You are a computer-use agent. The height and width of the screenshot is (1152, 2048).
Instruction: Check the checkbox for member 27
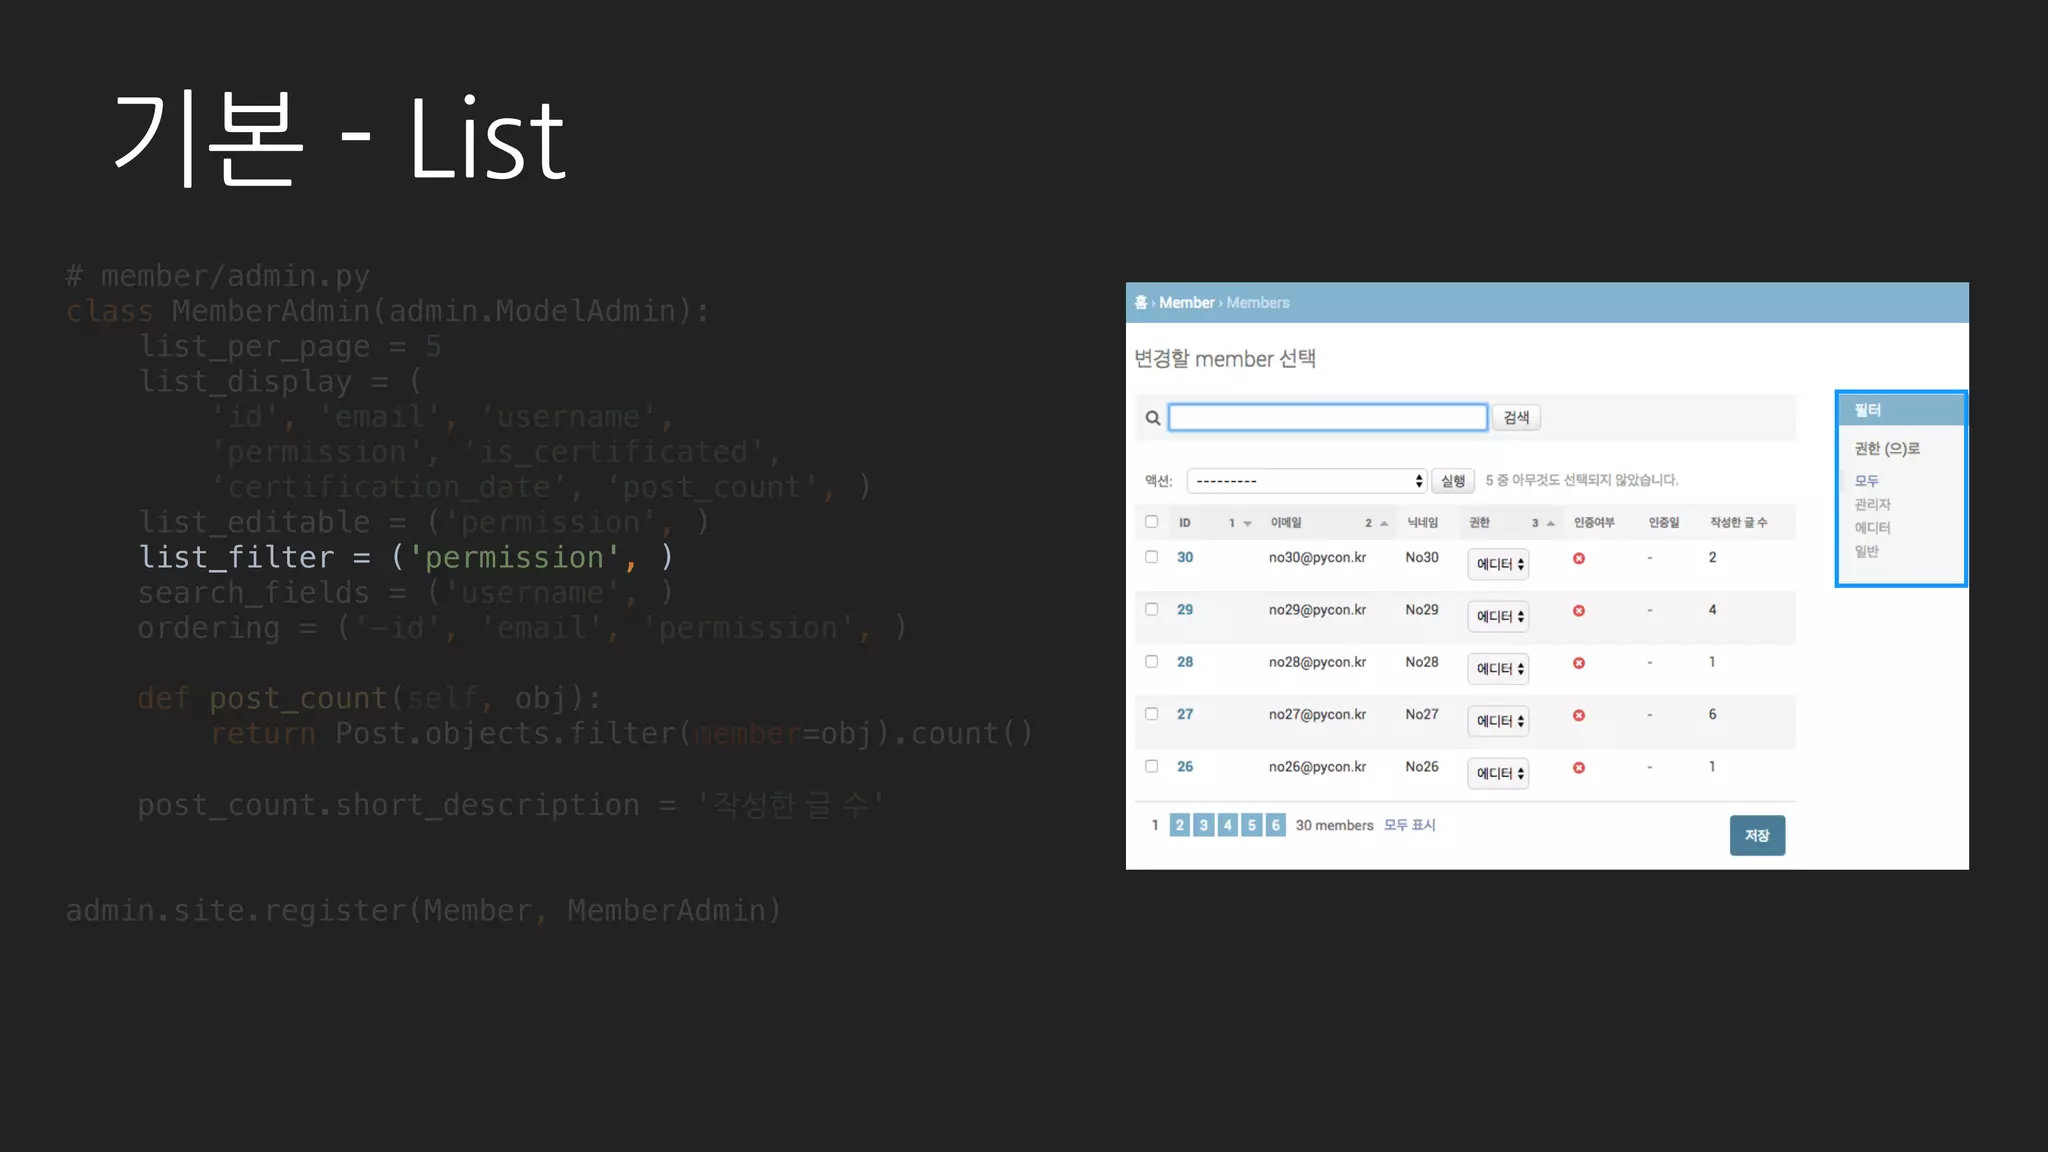tap(1152, 714)
